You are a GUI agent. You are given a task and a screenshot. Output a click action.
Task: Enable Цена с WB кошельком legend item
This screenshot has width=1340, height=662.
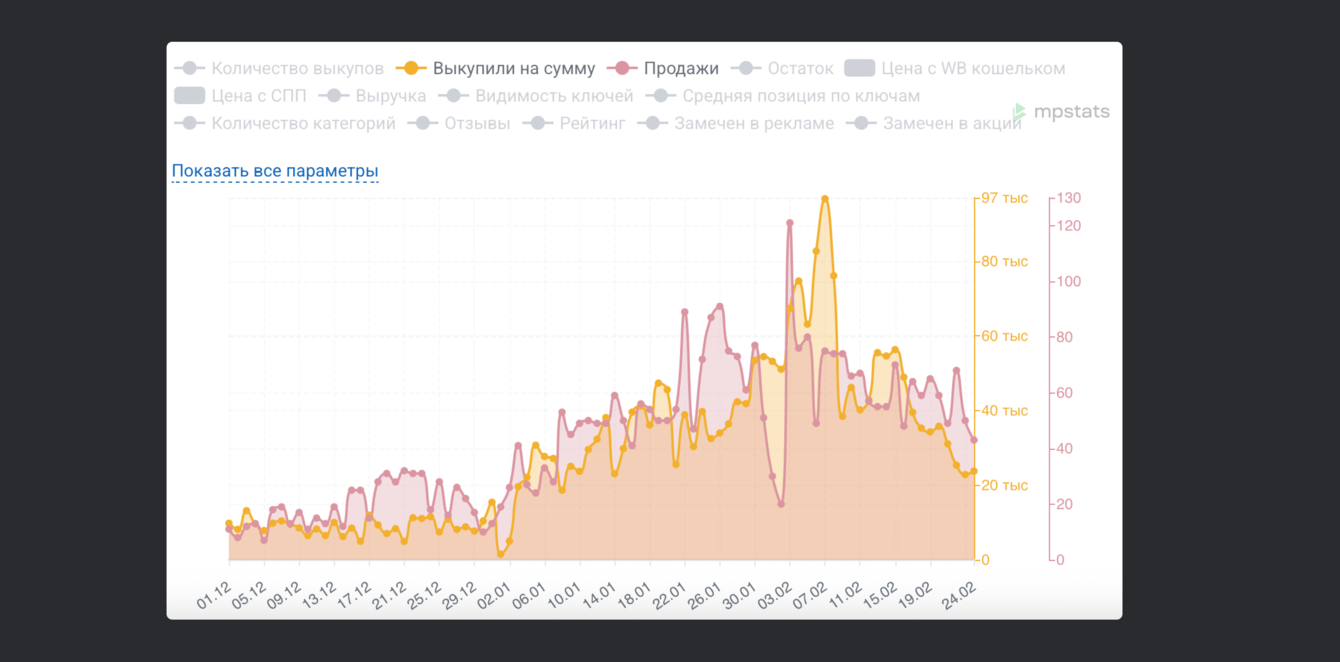[x=955, y=69]
